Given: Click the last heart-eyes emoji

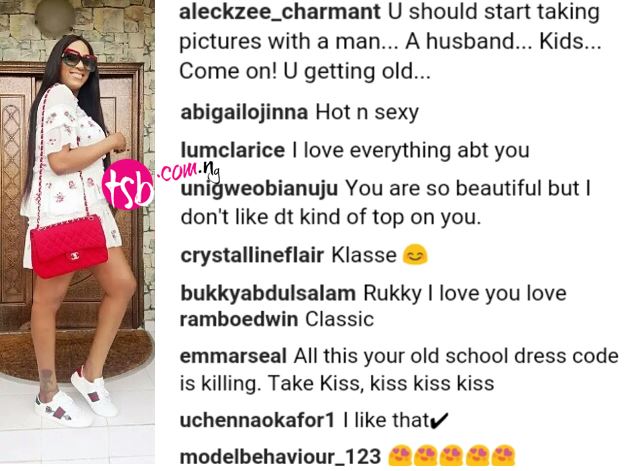Looking at the screenshot, I should pos(503,455).
